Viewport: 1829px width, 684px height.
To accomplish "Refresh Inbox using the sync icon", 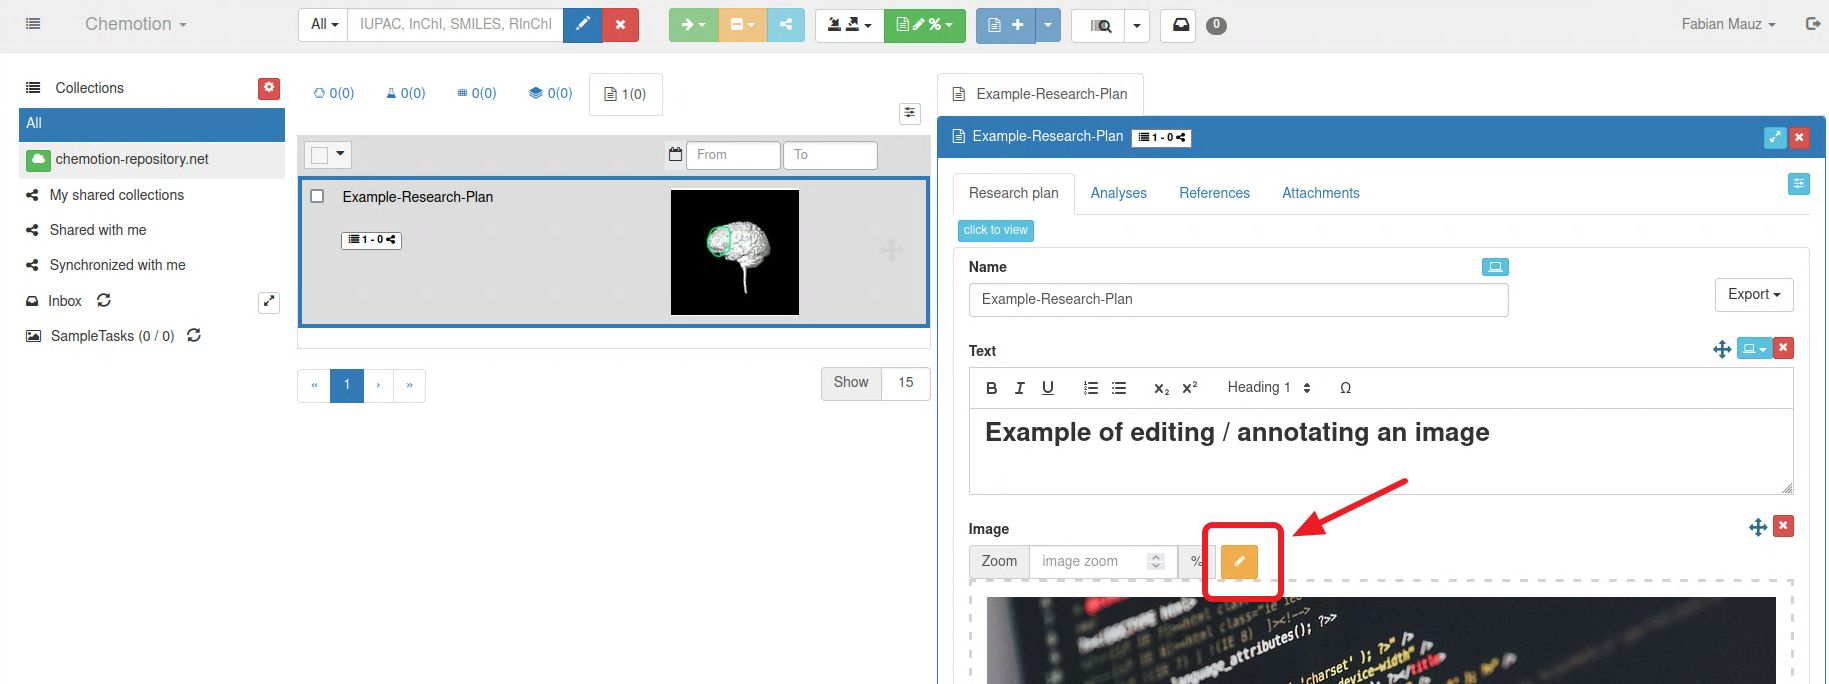I will (x=104, y=301).
